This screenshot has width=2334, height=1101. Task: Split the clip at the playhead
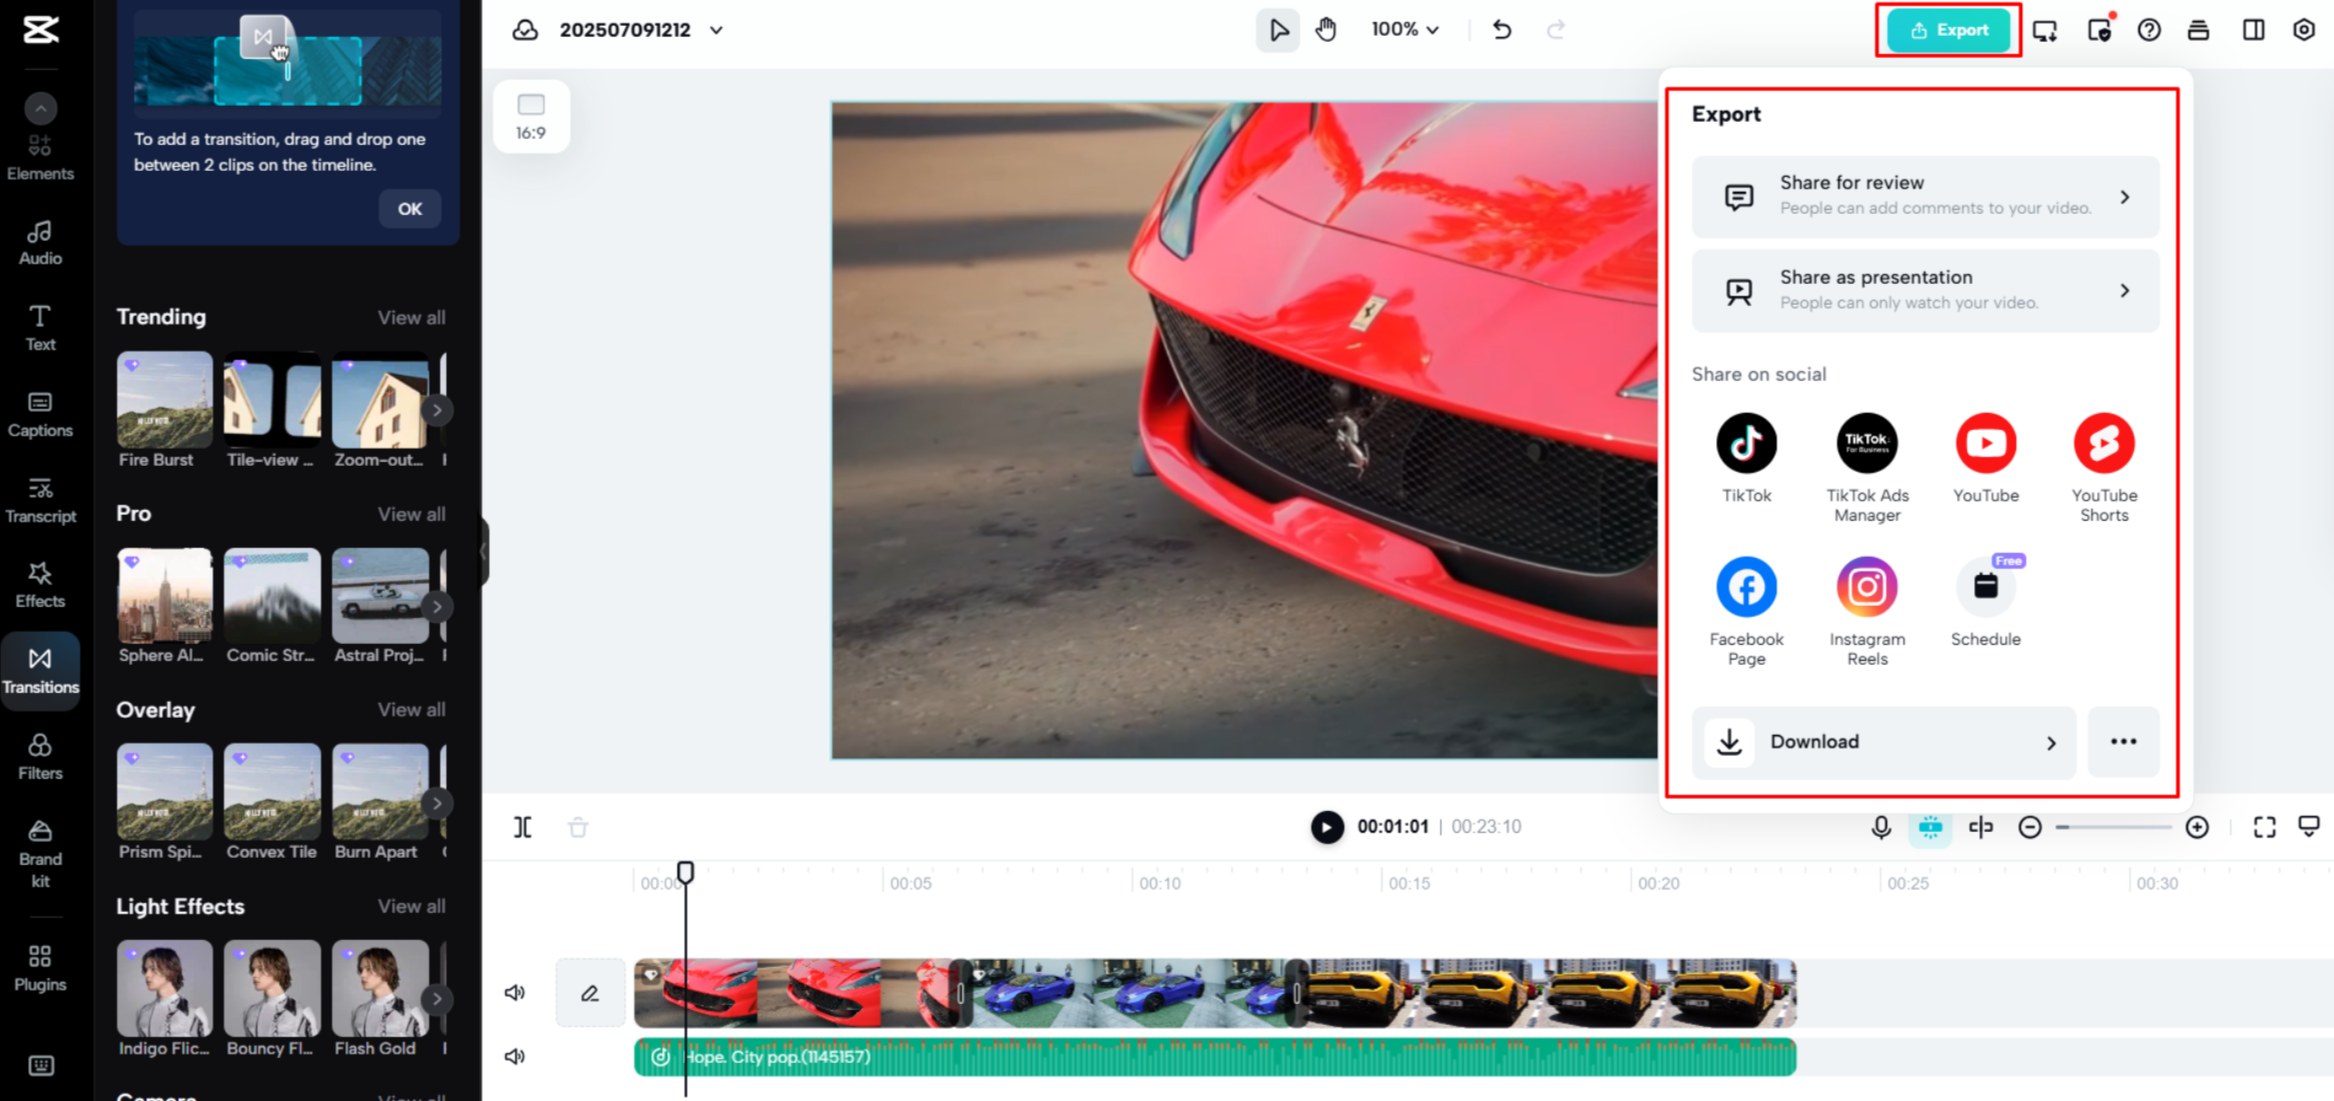click(522, 827)
